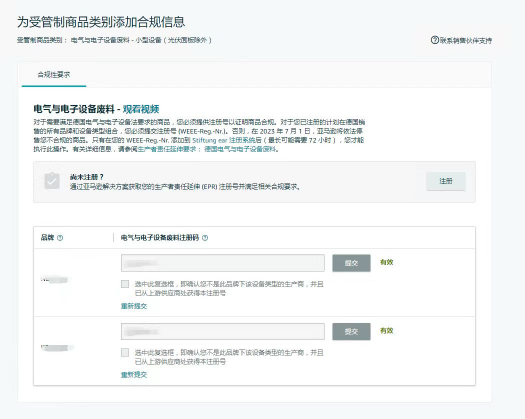Open the 观看视频 link

pyautogui.click(x=141, y=109)
